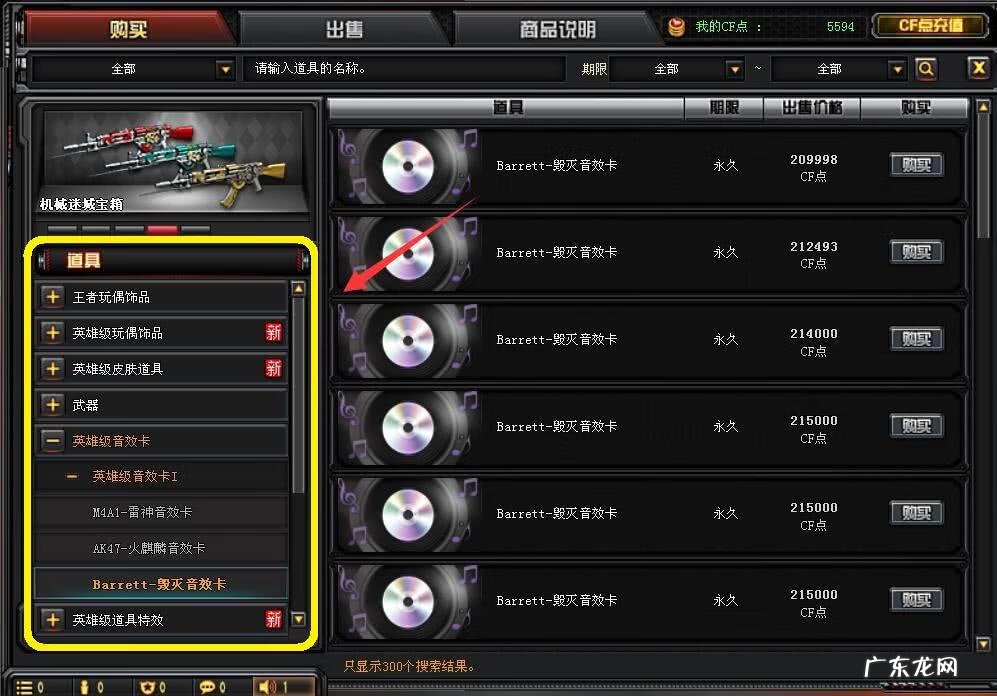997x696 pixels.
Task: Click the item name search field
Action: click(x=403, y=69)
